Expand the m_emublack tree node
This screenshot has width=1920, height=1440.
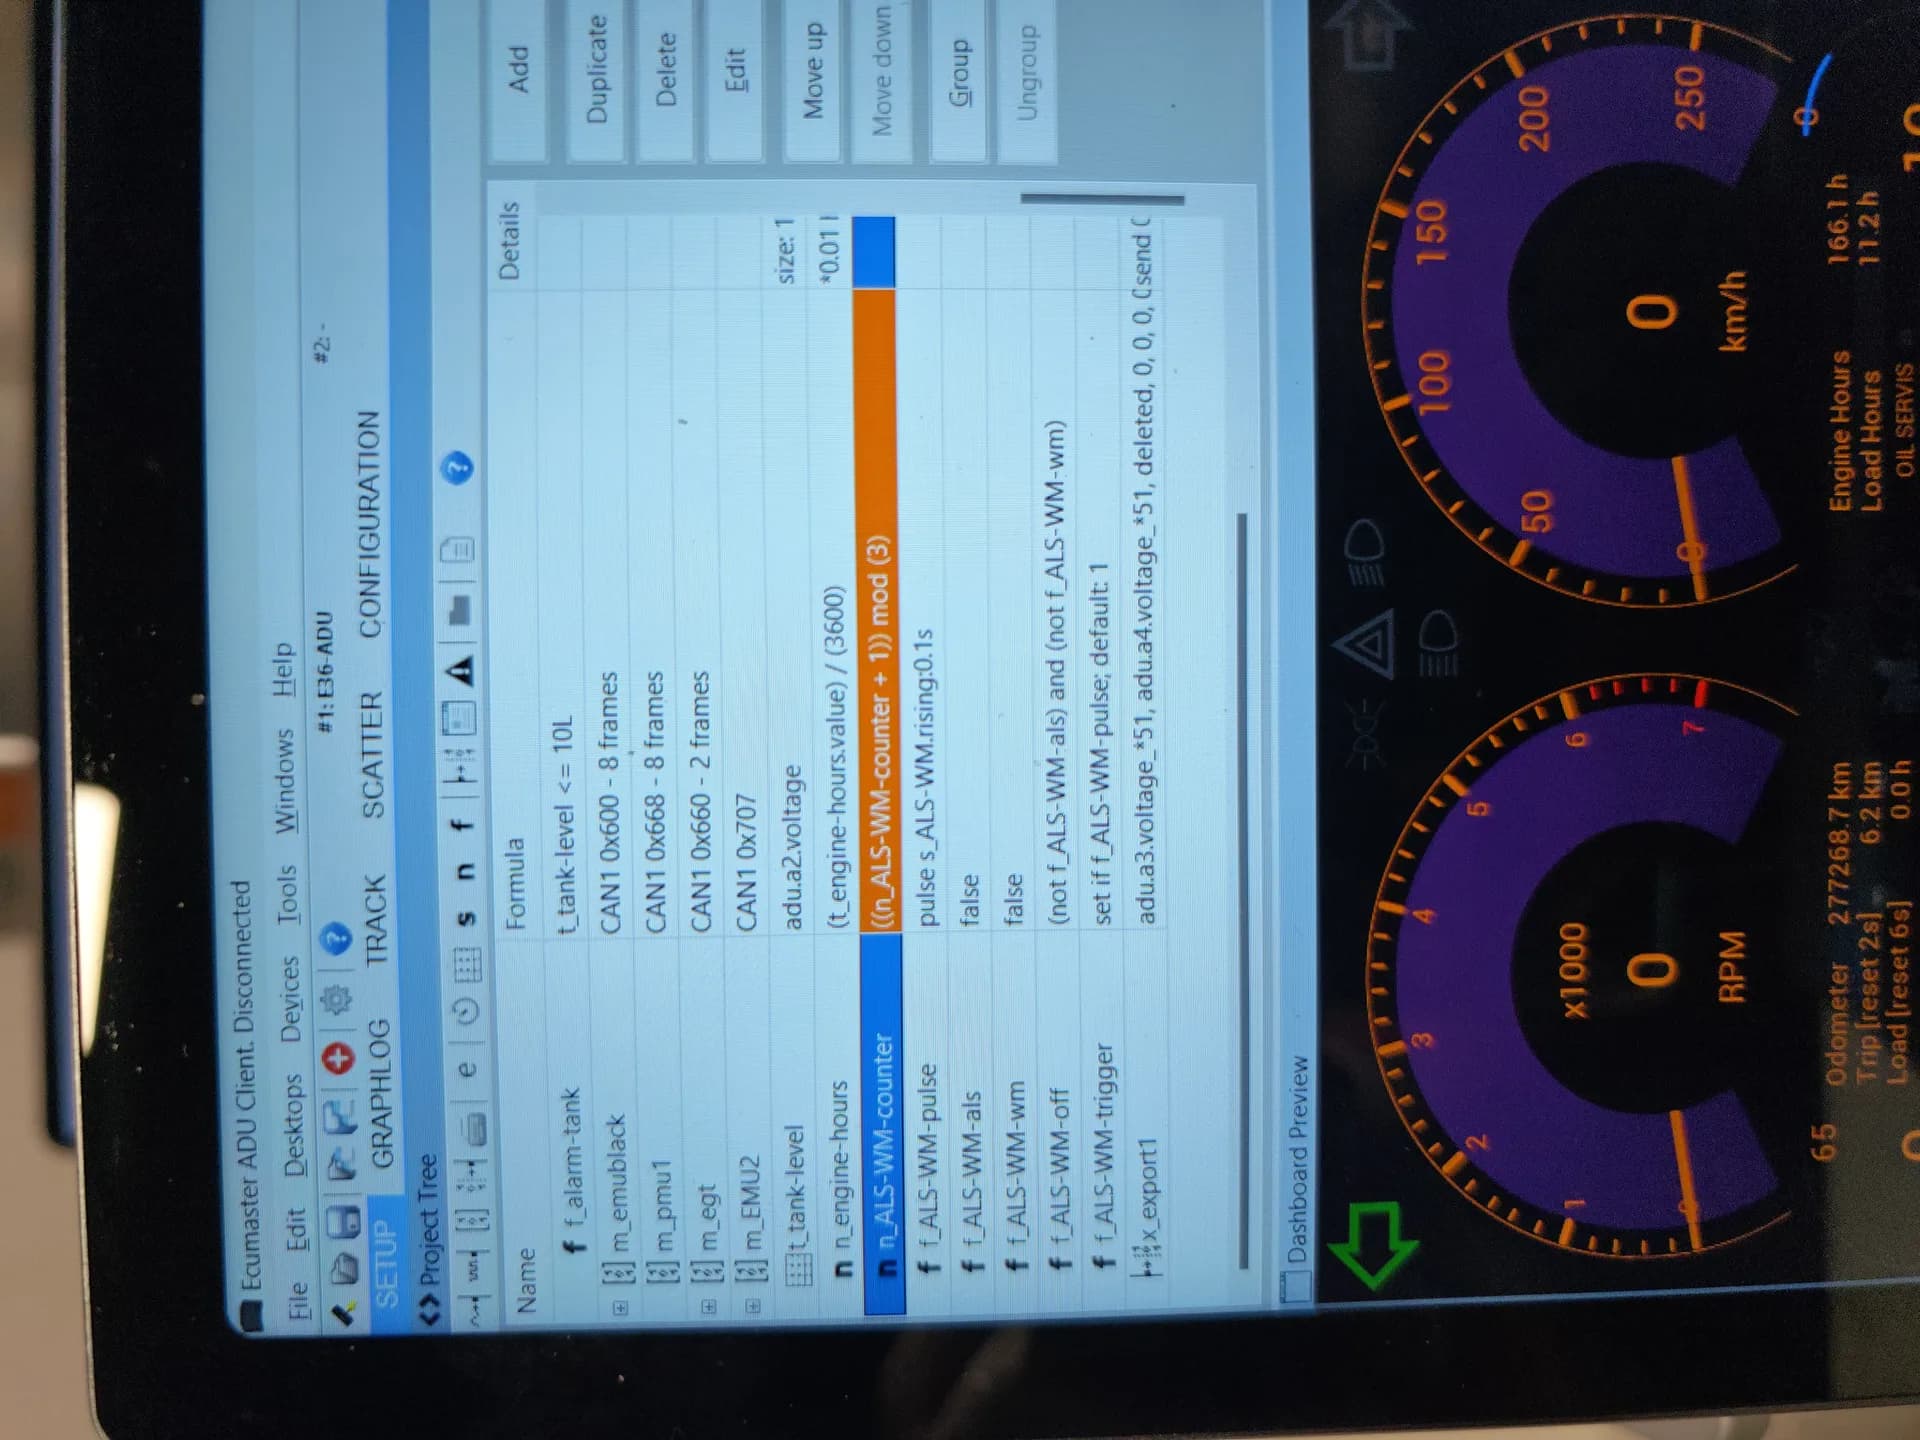[x=620, y=1307]
